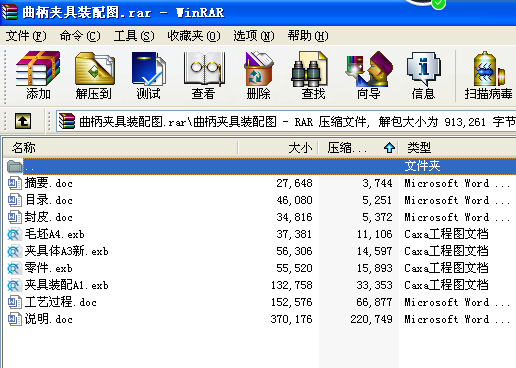516x368 pixels.
Task: Click the icon of 工艺过程.doc
Action: click(14, 302)
